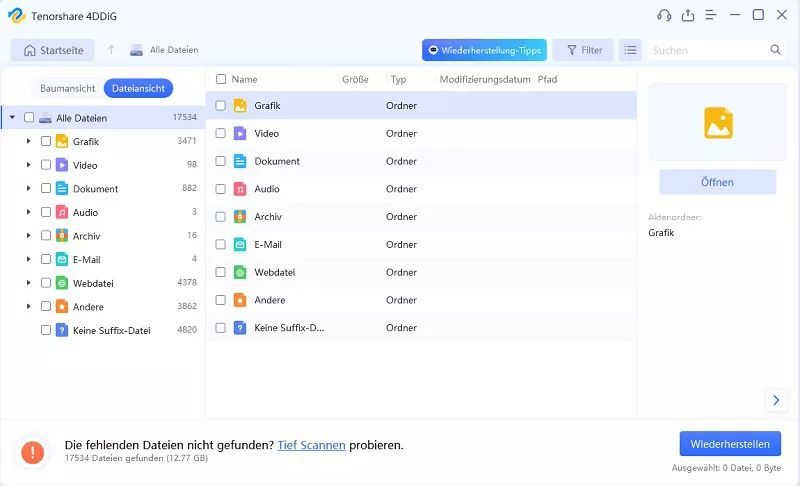Sort by the Pfad column header
Image resolution: width=800 pixels, height=486 pixels.
tap(547, 79)
